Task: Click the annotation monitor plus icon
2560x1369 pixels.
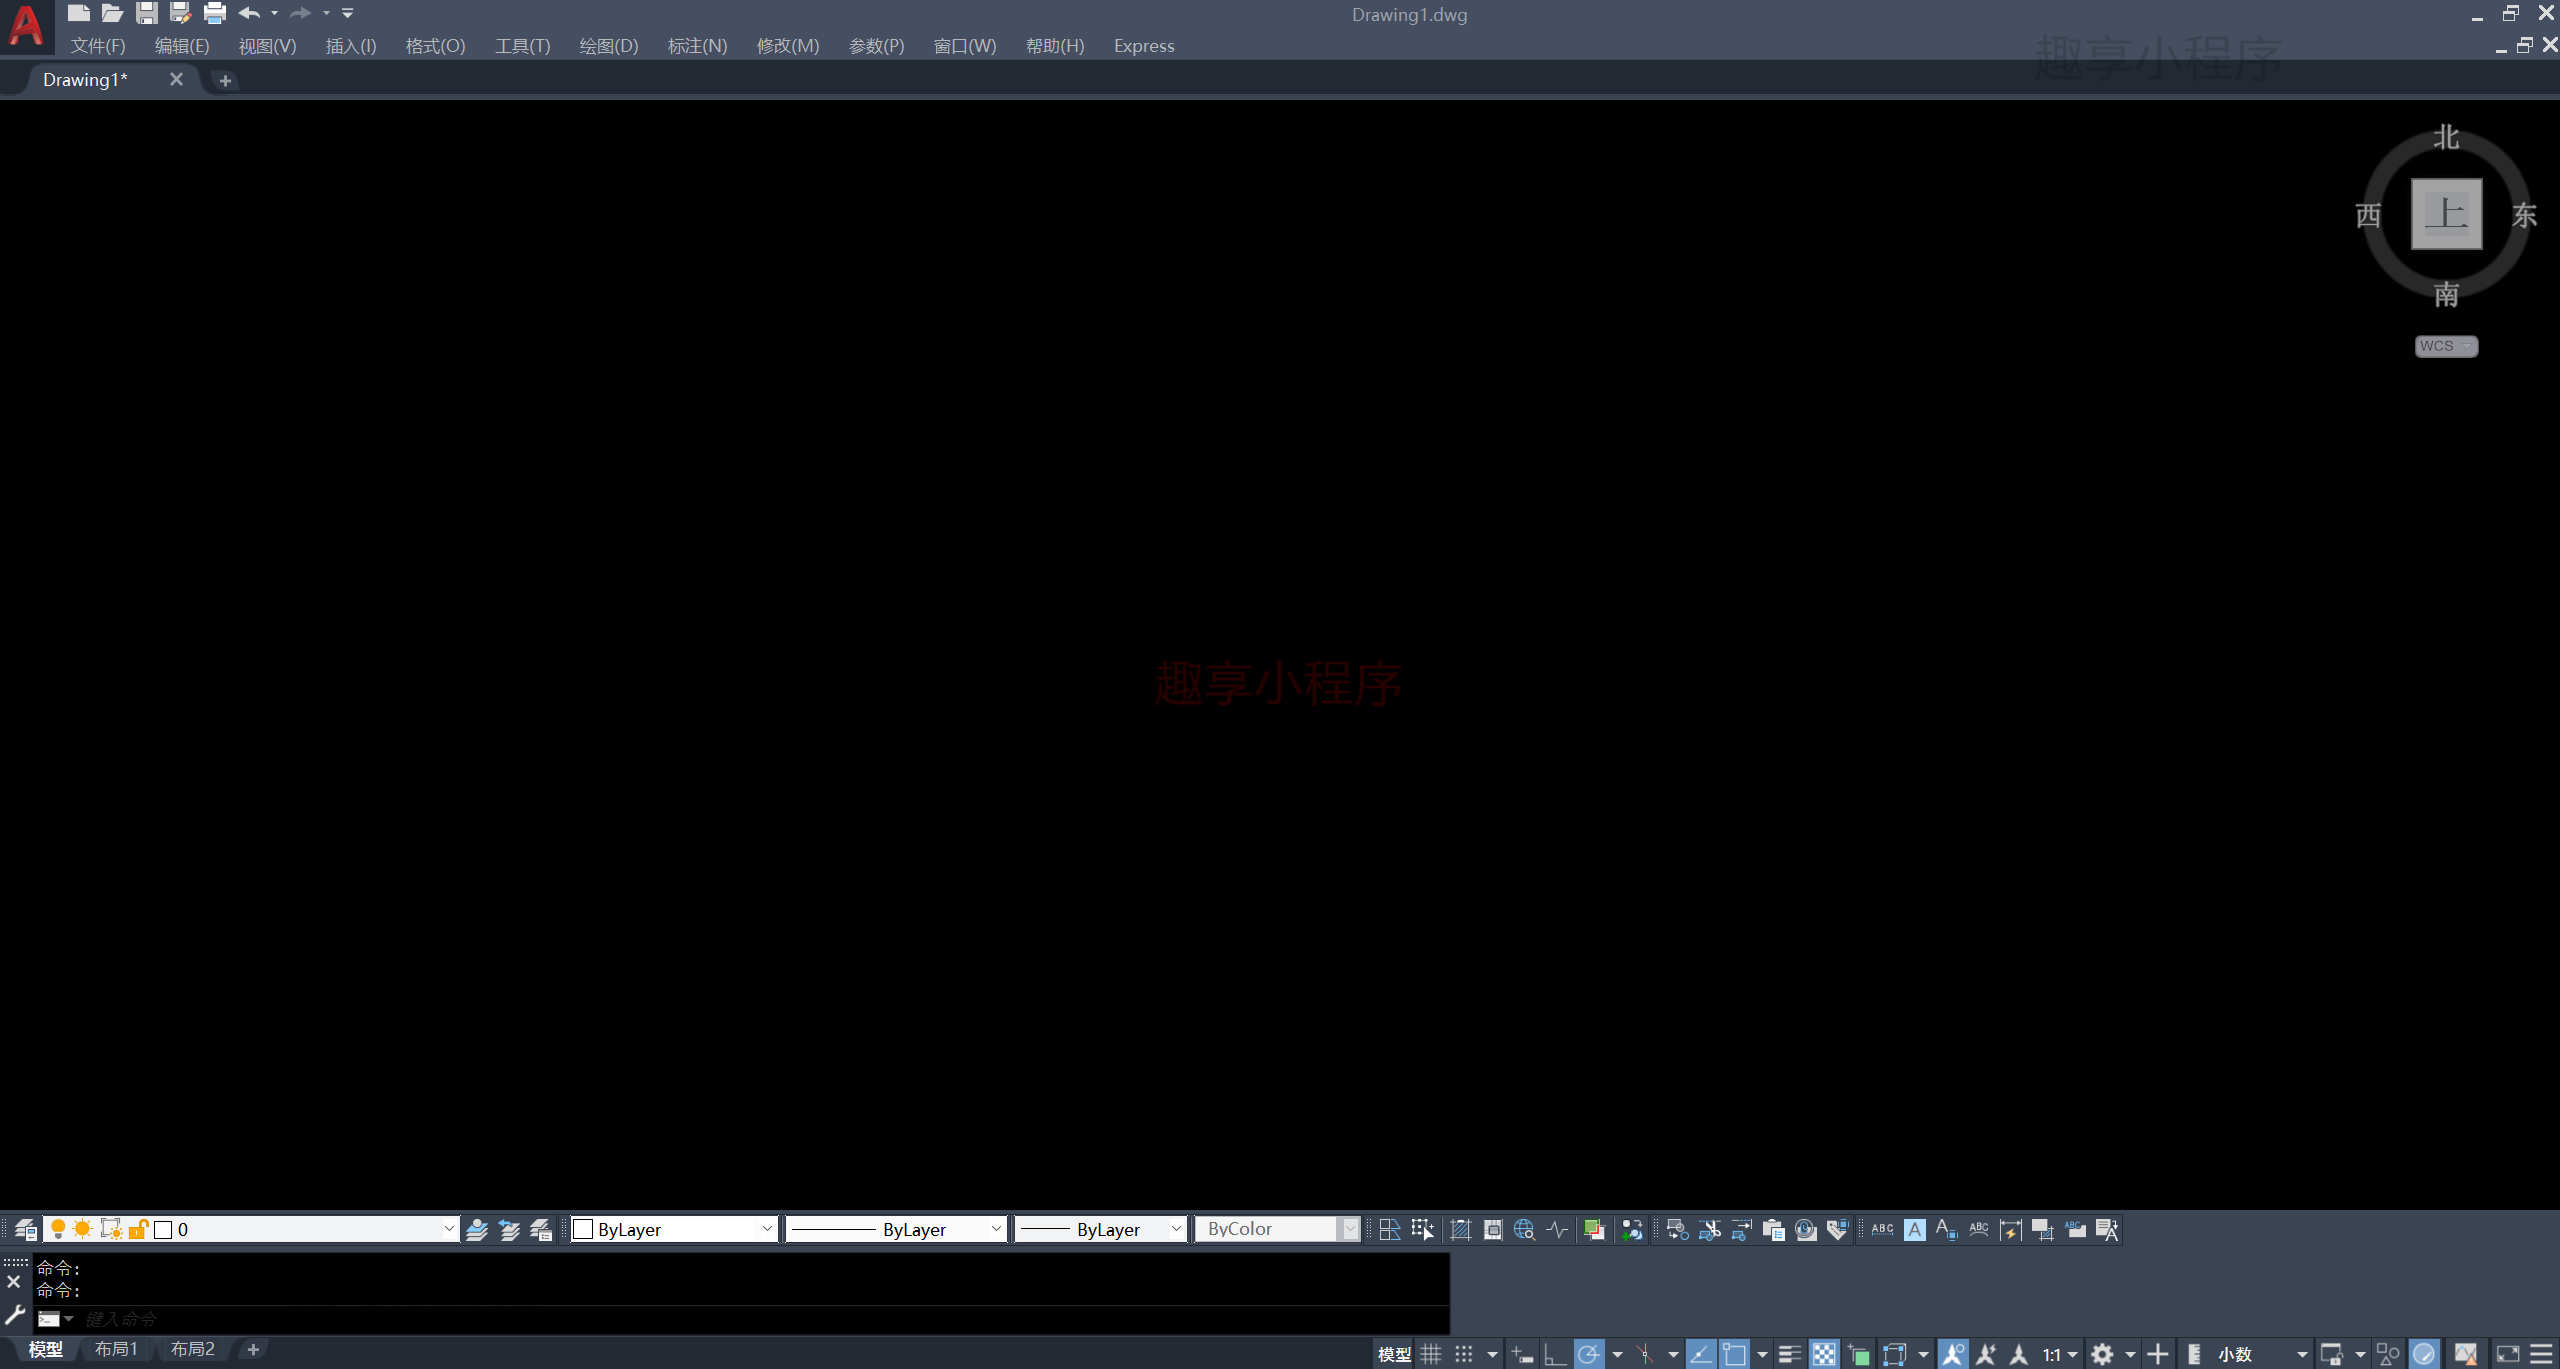Action: click(2158, 1354)
